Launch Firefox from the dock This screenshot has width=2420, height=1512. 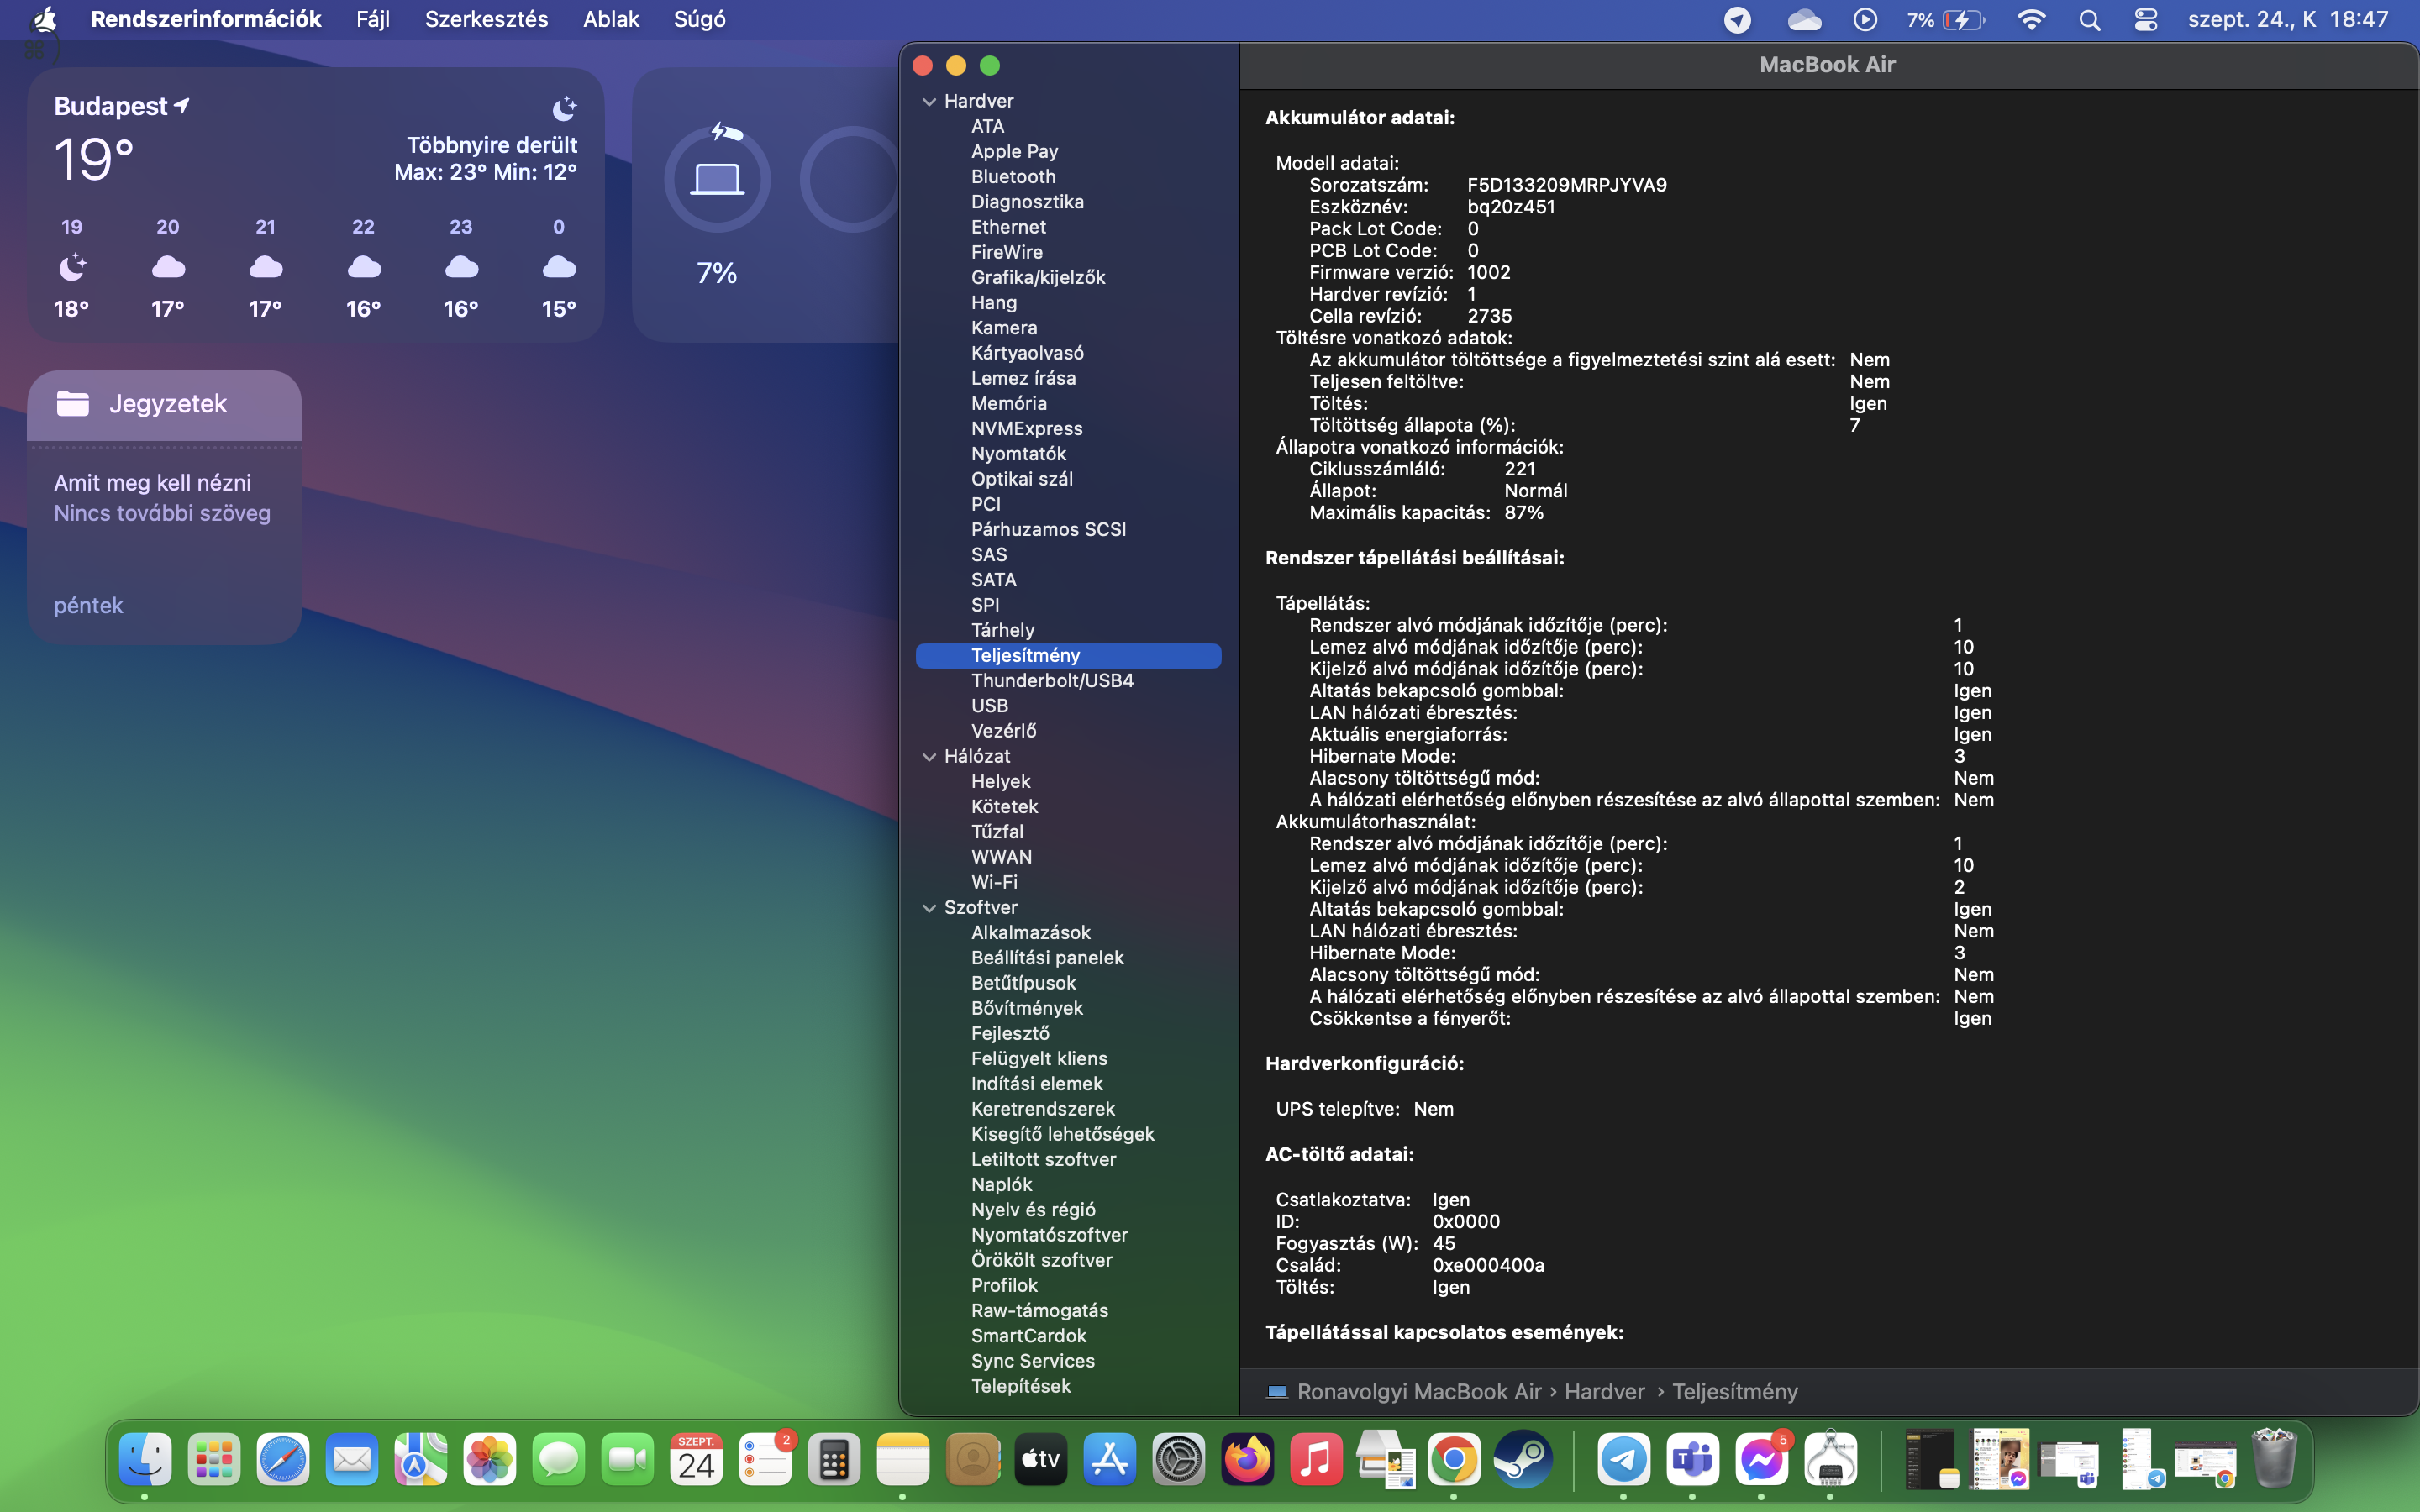click(1248, 1460)
